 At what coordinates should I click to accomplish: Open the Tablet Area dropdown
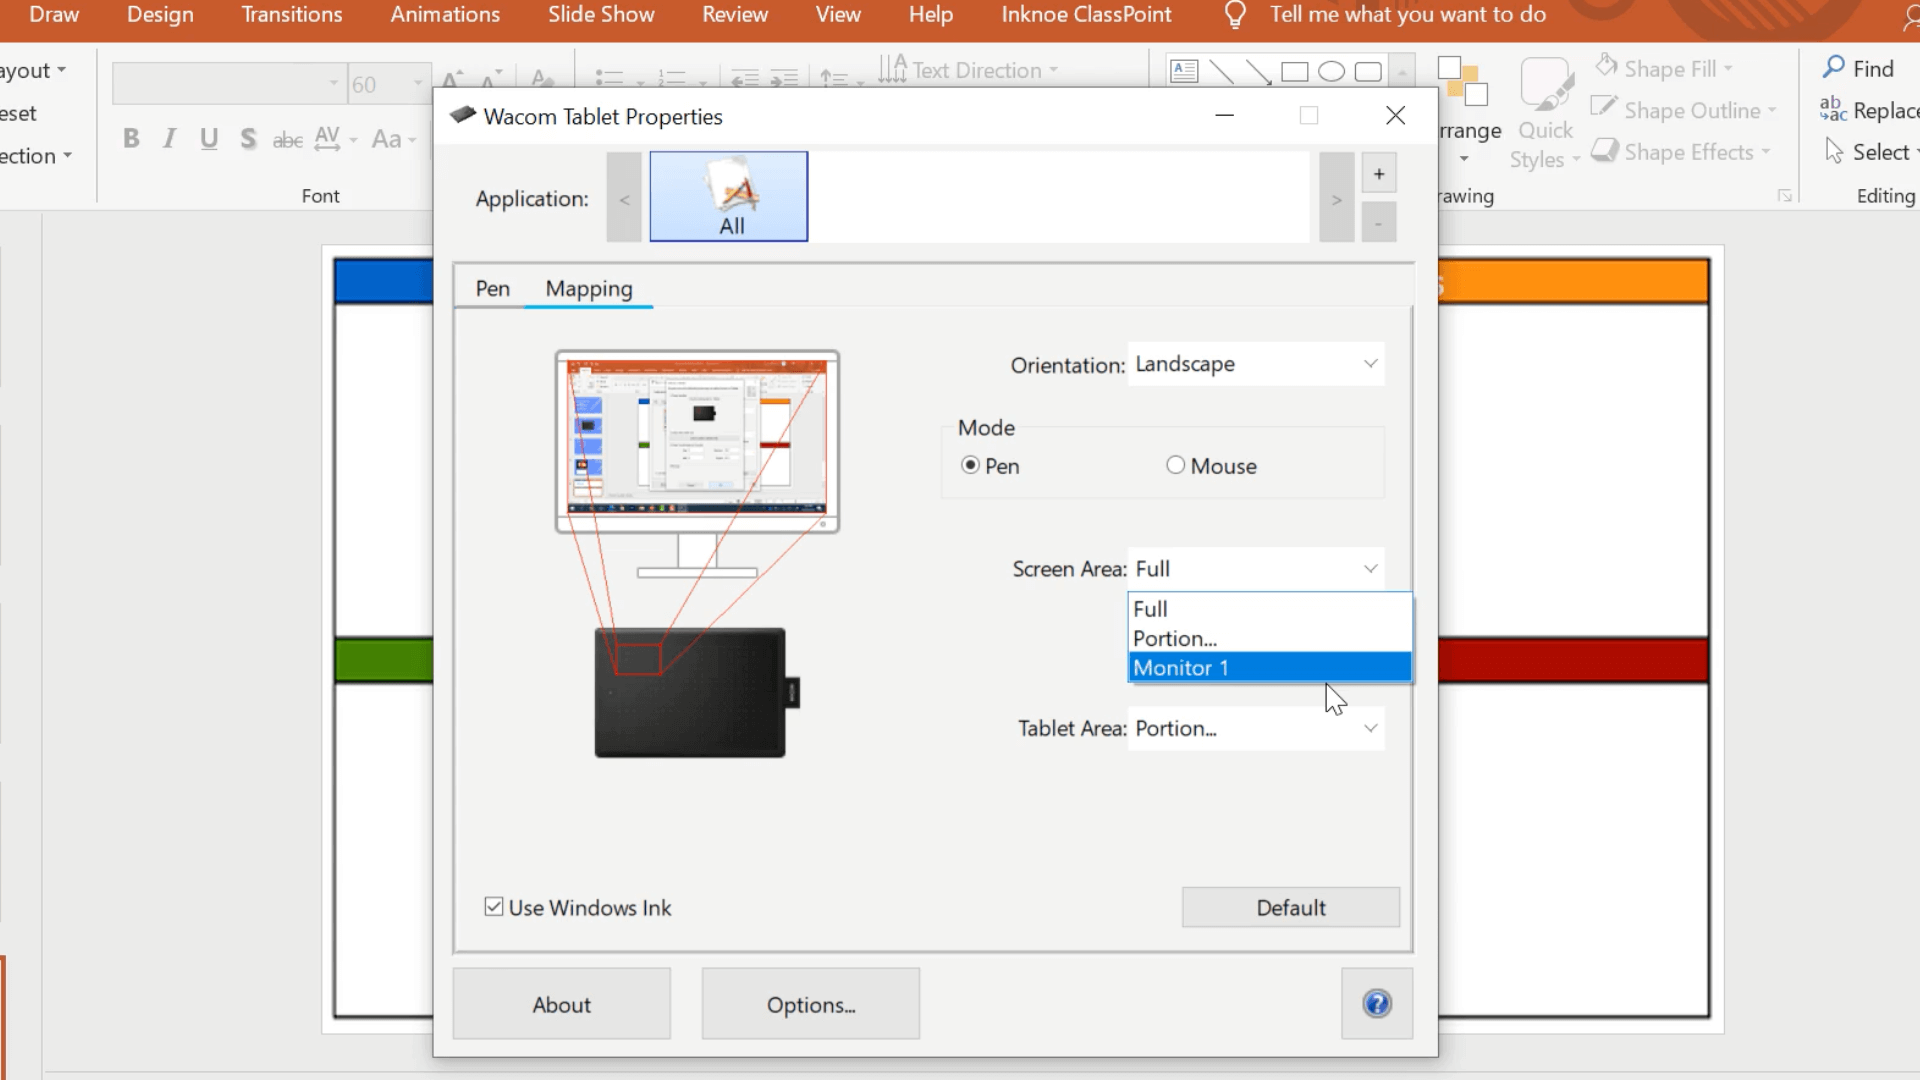pos(1256,729)
